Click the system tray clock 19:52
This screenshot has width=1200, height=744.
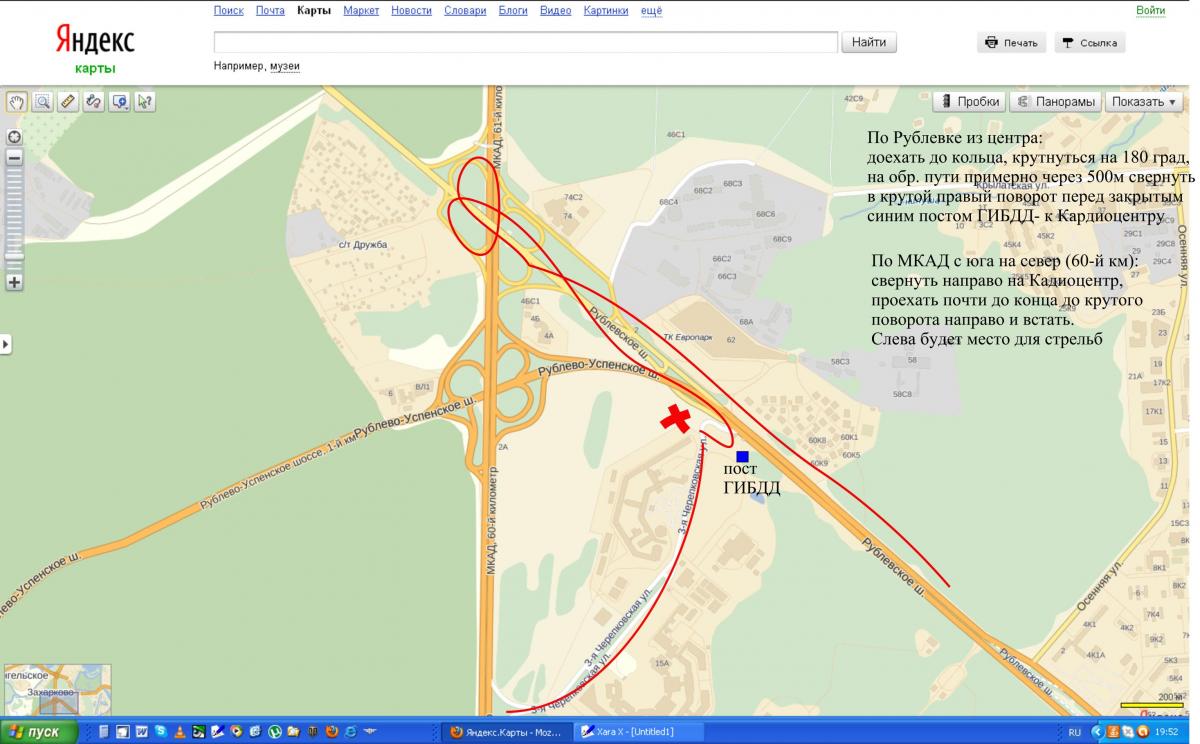pyautogui.click(x=1167, y=733)
